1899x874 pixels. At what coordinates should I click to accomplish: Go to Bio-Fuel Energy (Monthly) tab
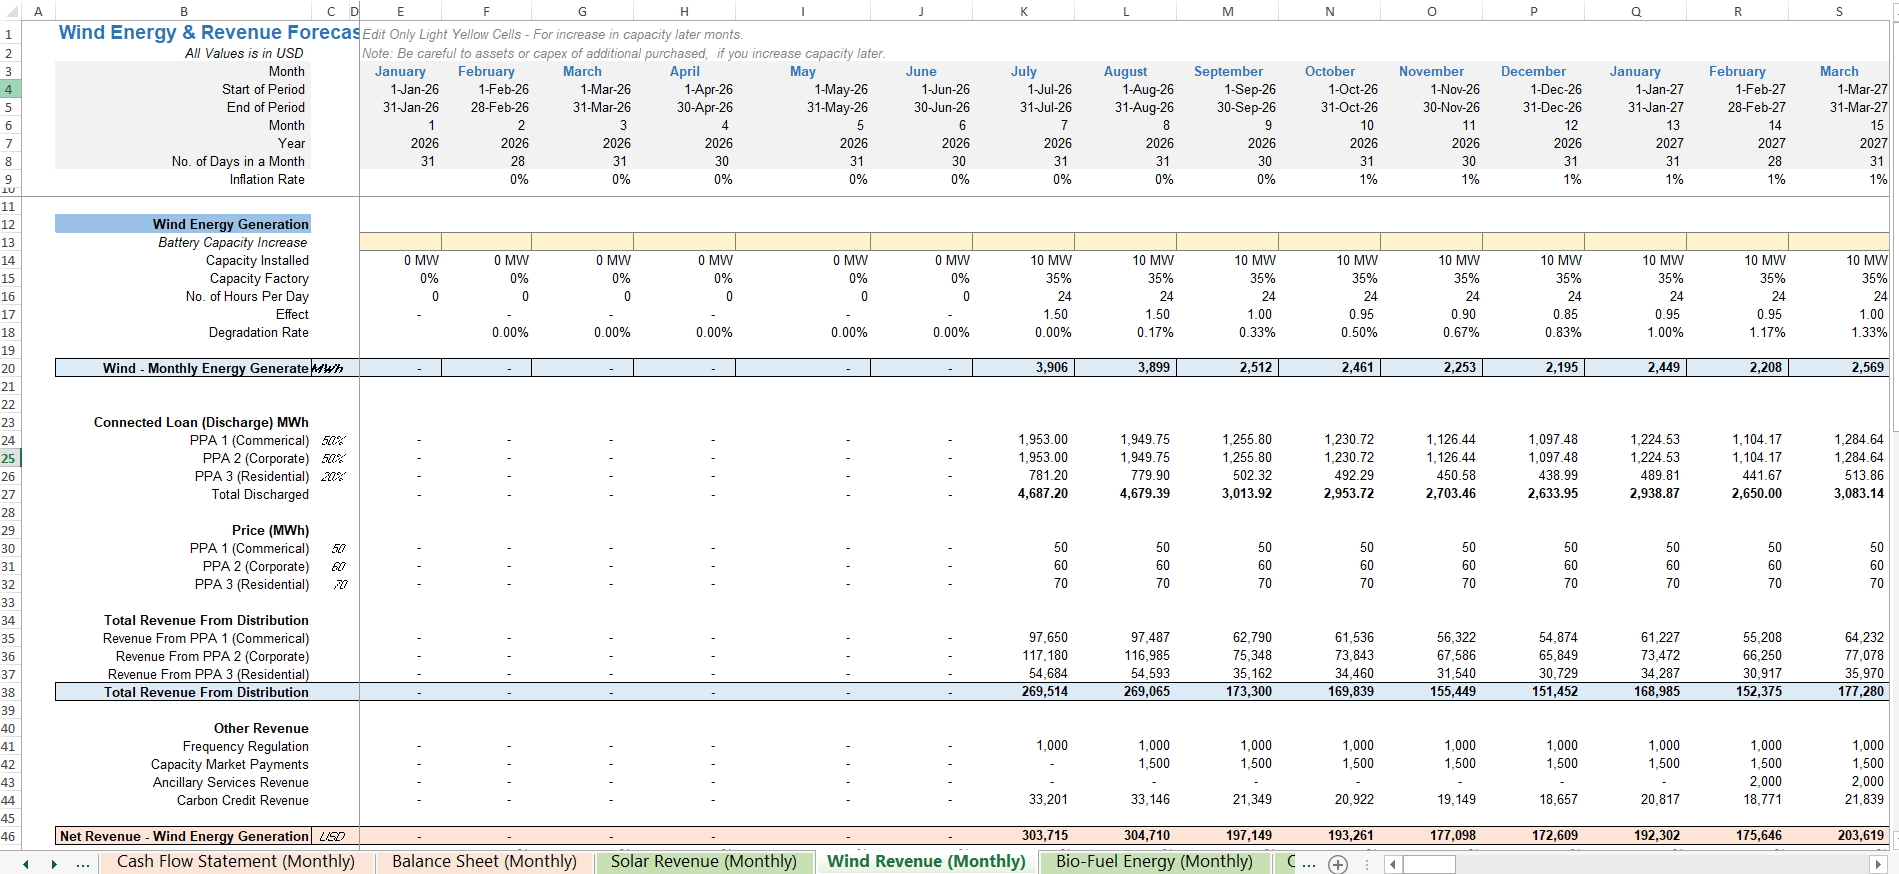click(1154, 862)
